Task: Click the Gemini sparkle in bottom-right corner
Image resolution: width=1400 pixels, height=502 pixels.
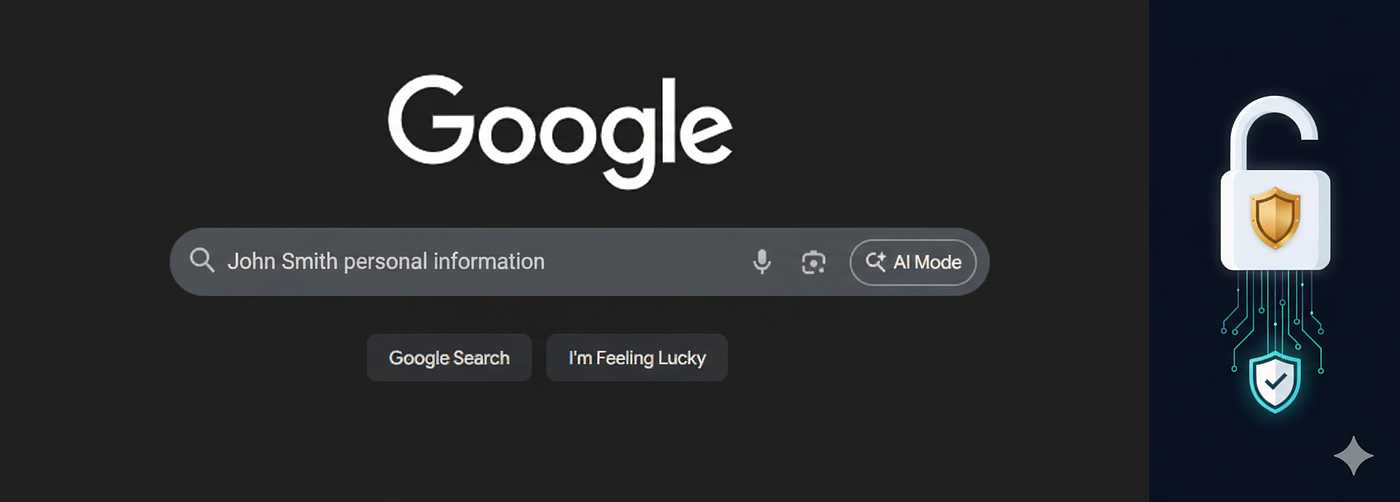Action: [1353, 455]
